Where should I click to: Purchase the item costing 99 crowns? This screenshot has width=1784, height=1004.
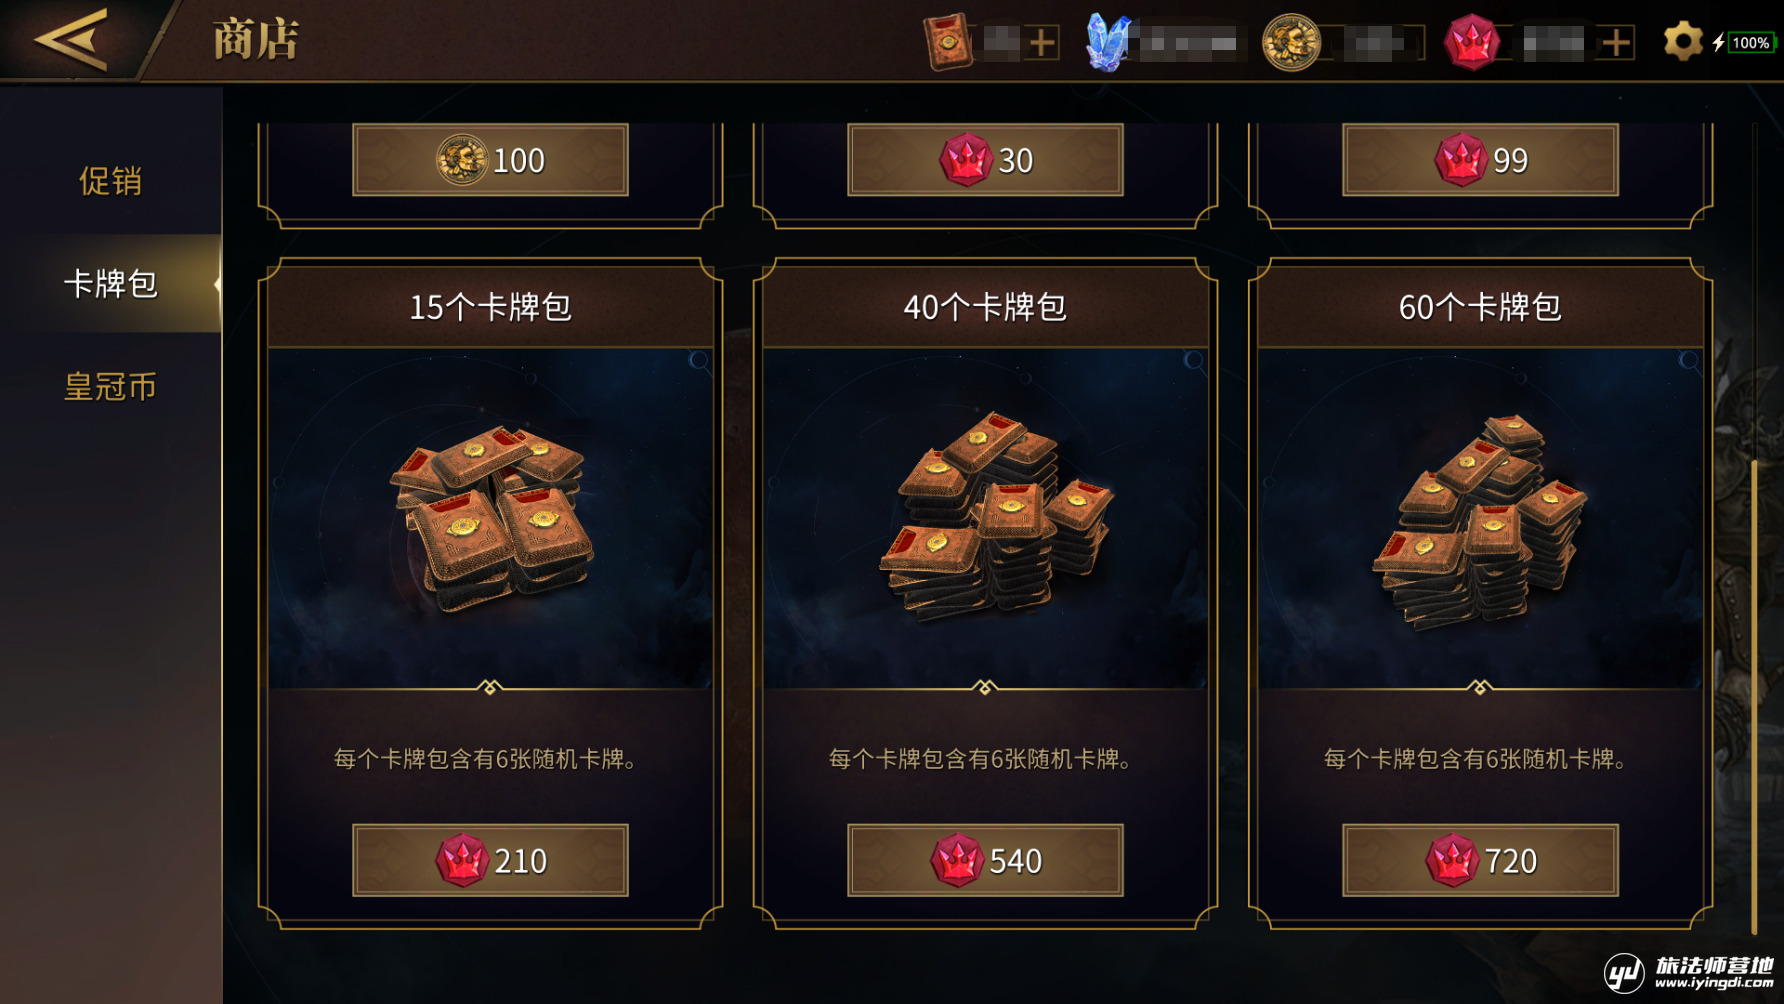1480,160
